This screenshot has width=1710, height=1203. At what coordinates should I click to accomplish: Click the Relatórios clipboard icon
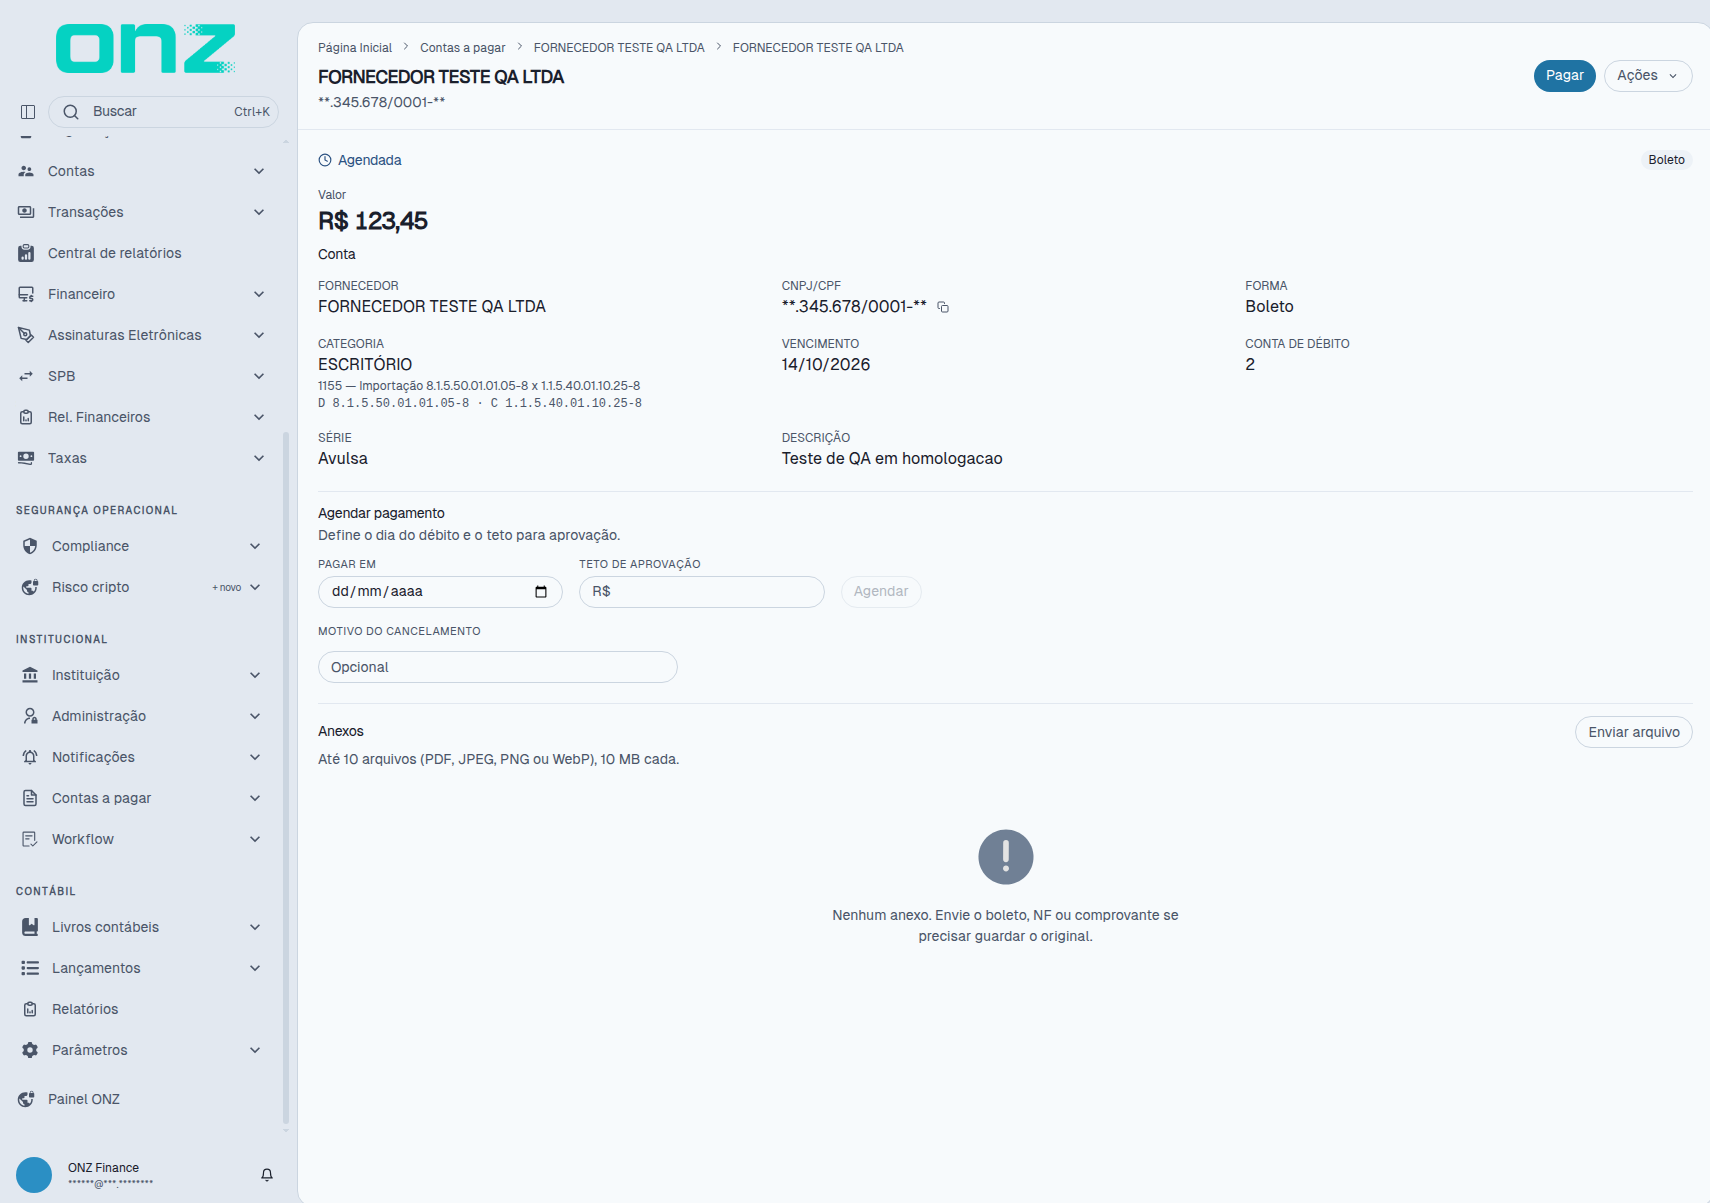(x=30, y=1009)
